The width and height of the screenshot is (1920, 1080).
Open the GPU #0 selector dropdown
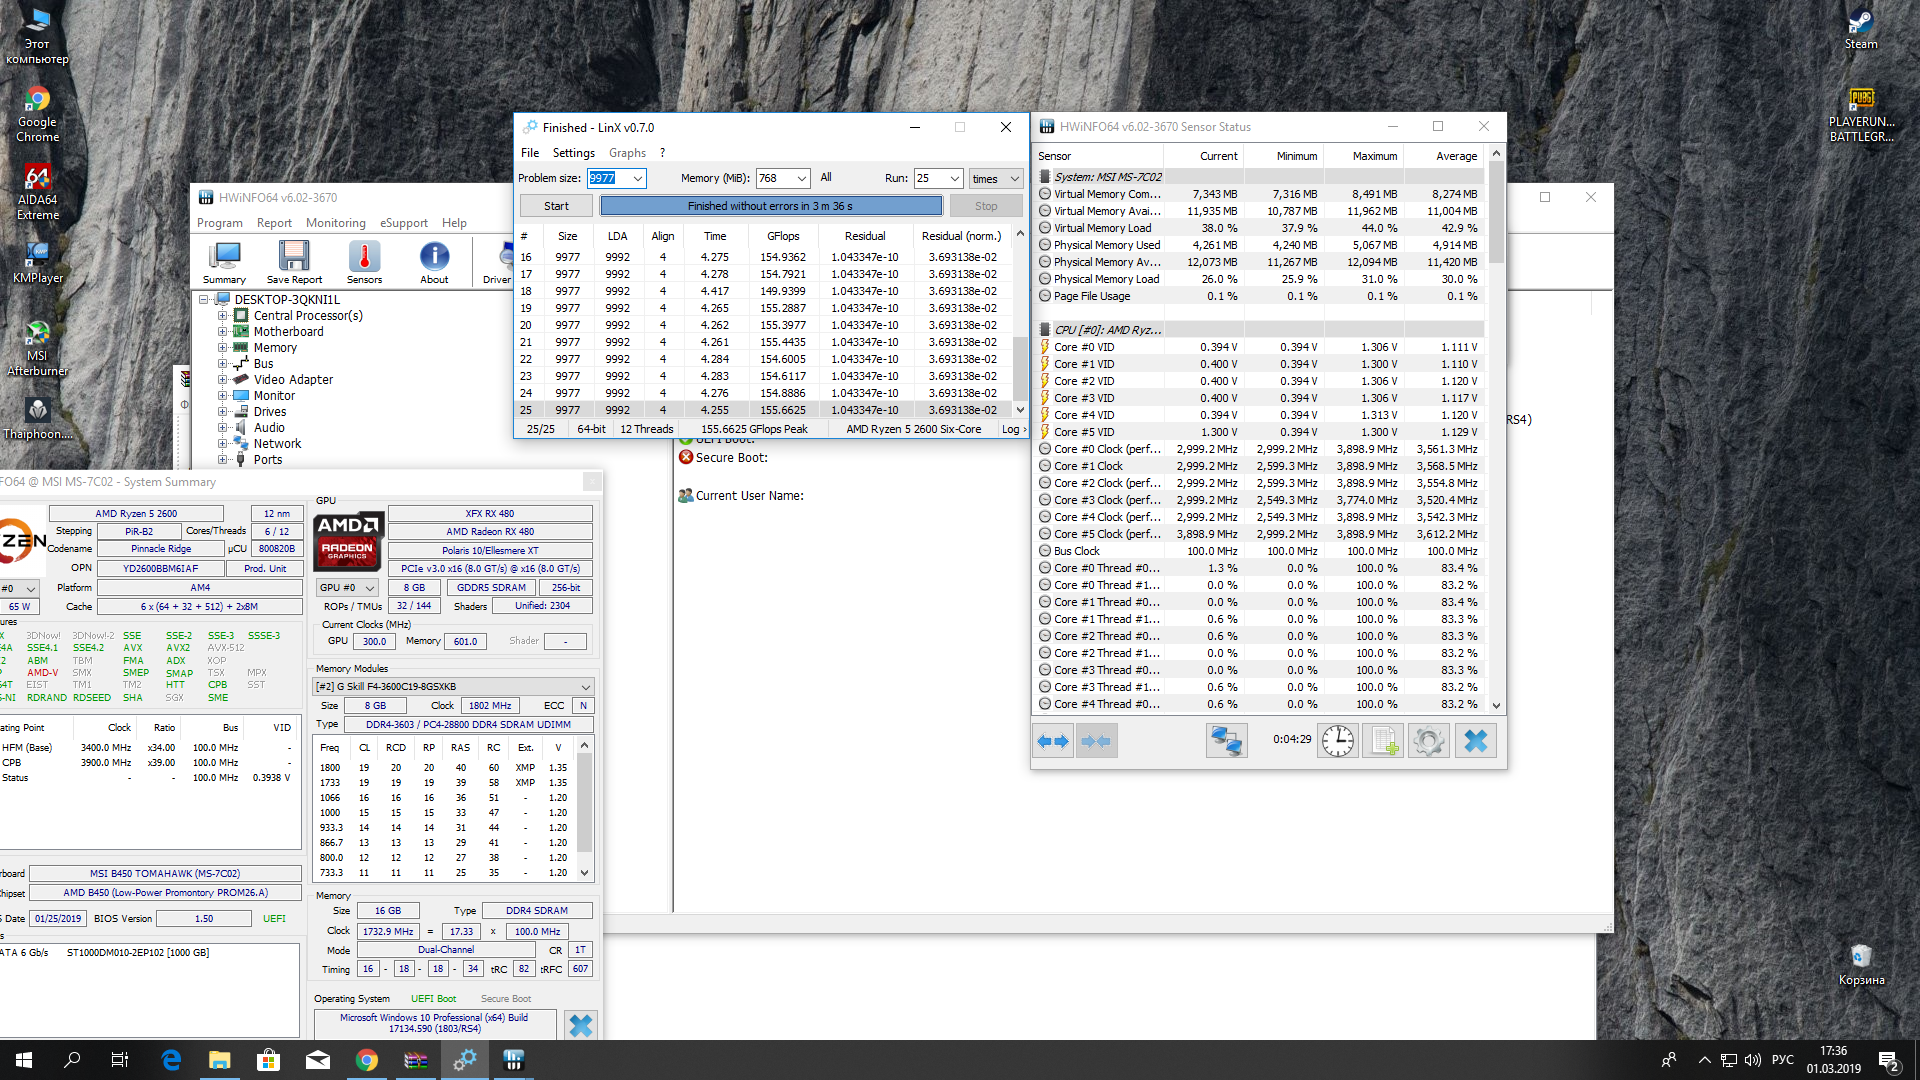pos(370,588)
